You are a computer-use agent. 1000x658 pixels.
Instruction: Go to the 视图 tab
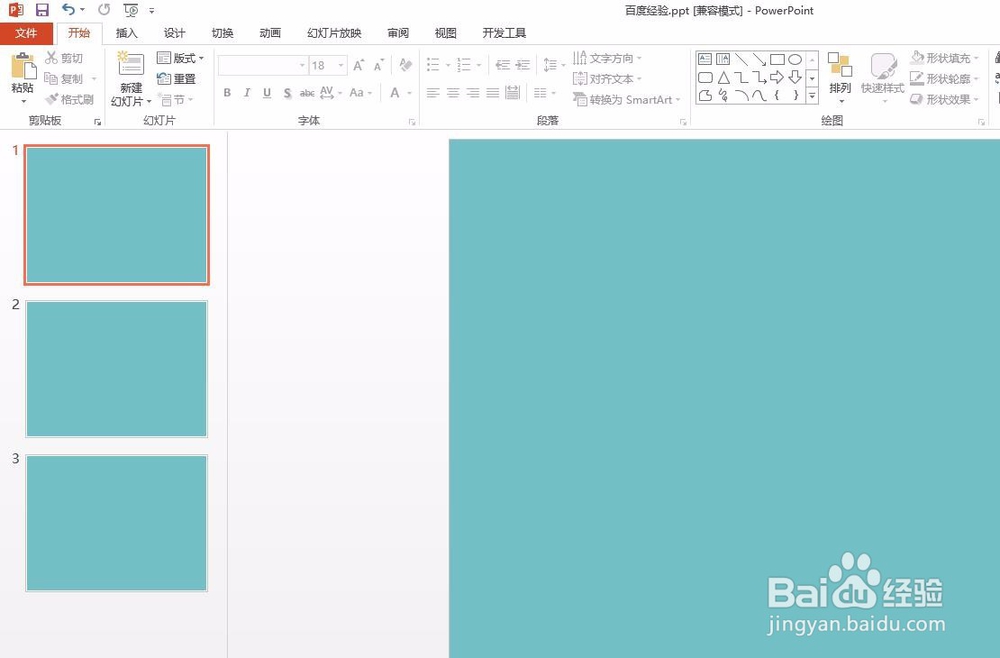coord(445,33)
